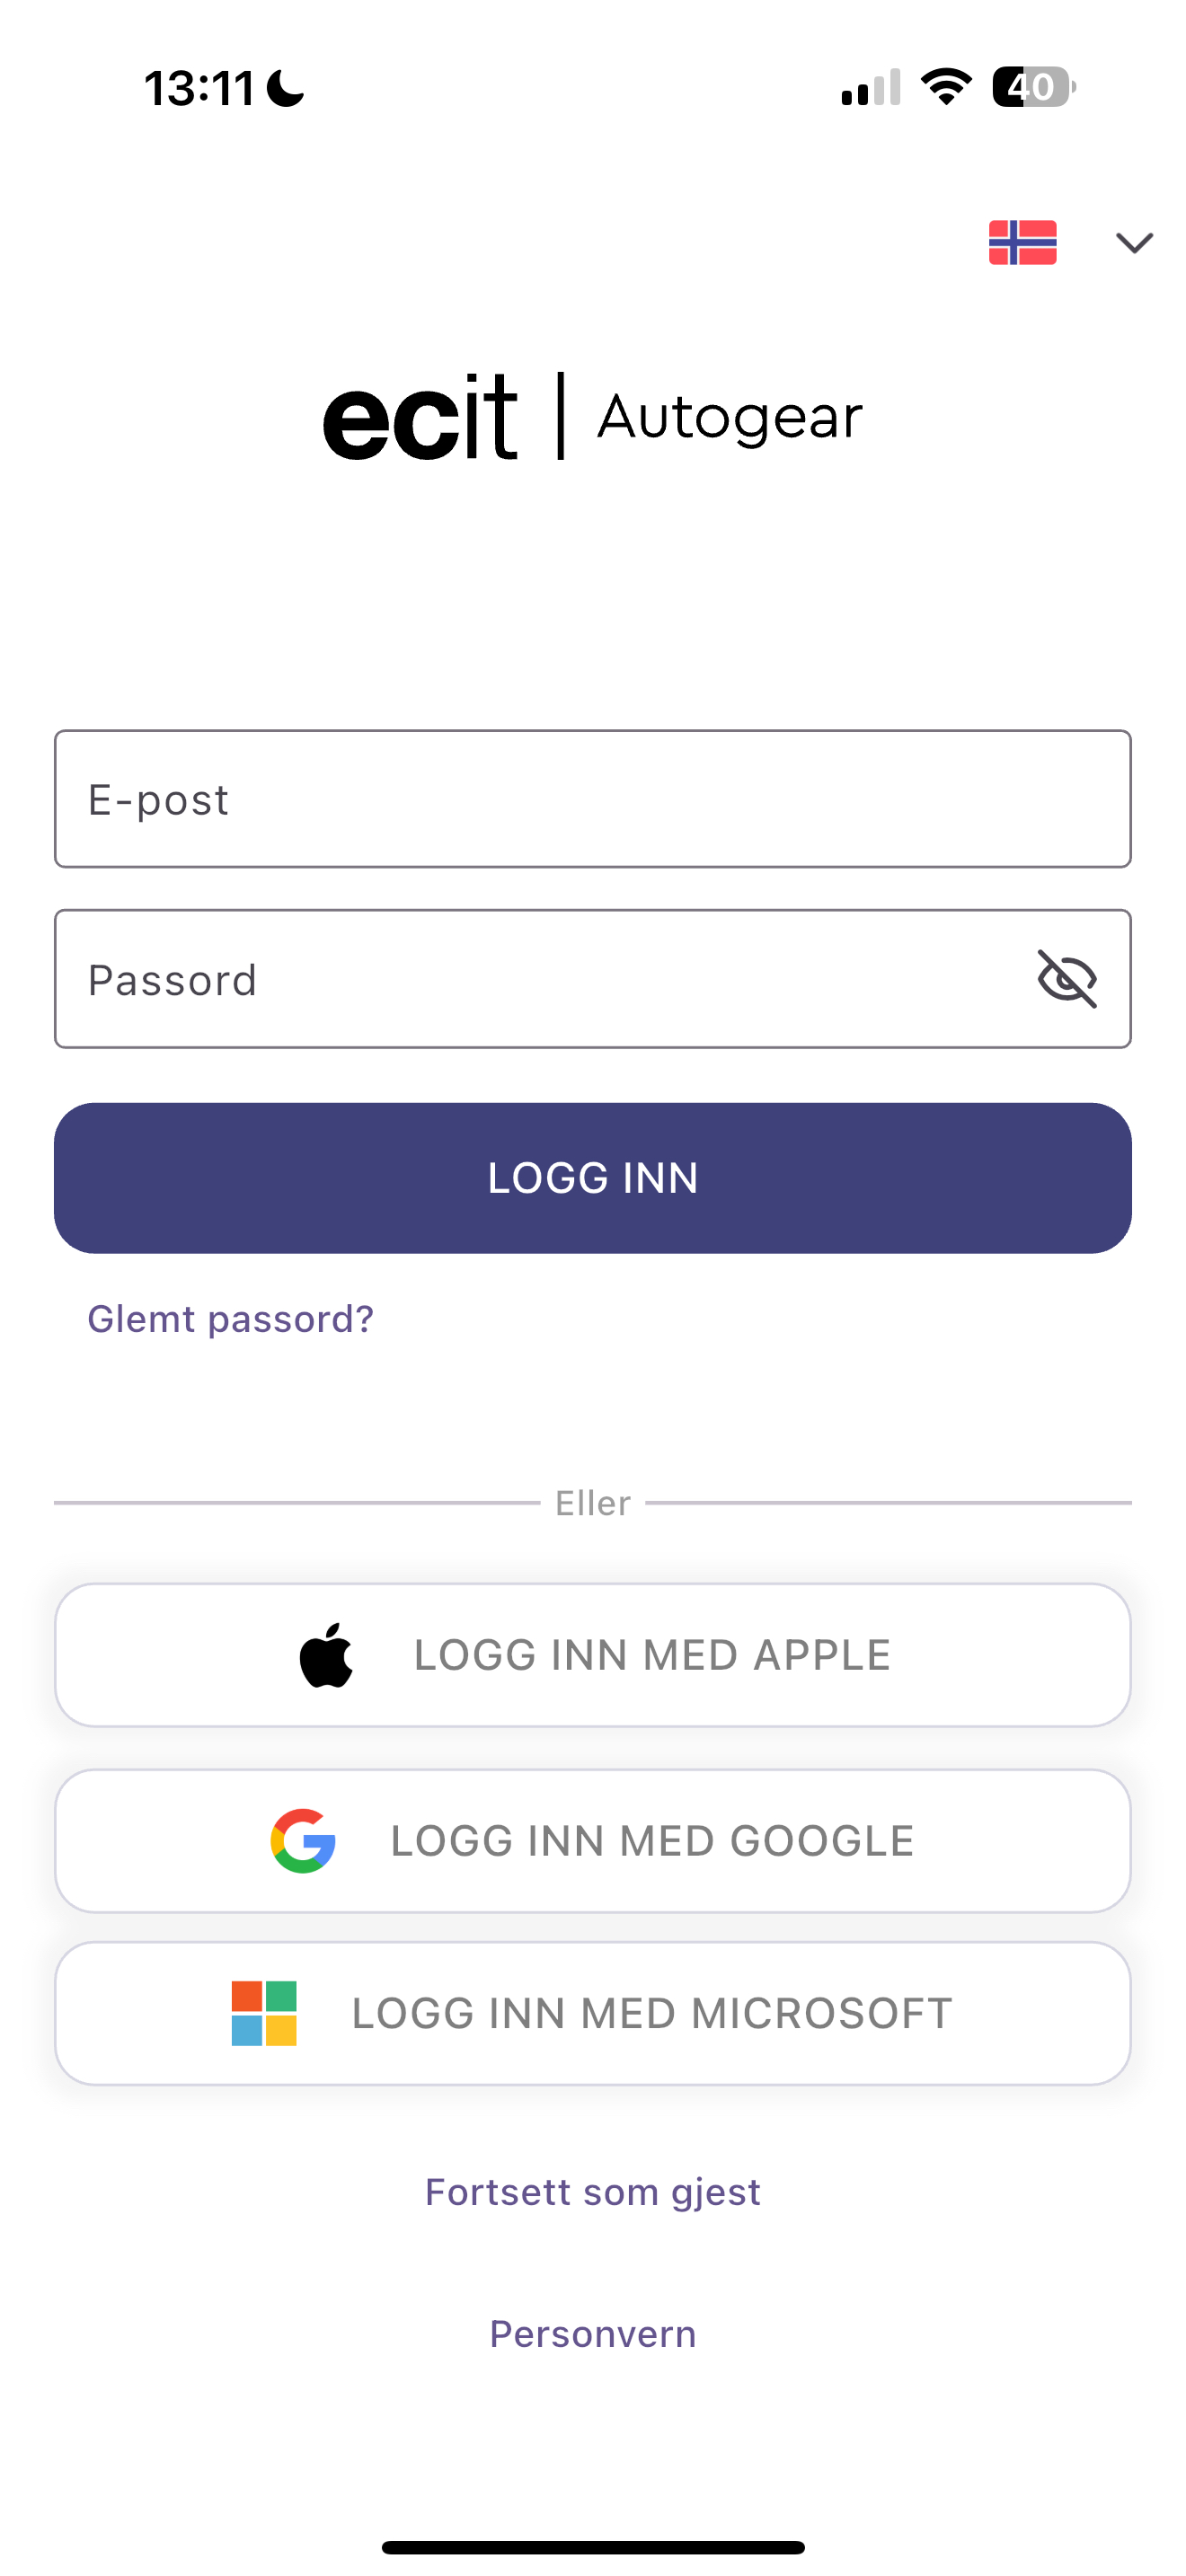Focus the E-post input field
The height and width of the screenshot is (2576, 1186).
(593, 799)
